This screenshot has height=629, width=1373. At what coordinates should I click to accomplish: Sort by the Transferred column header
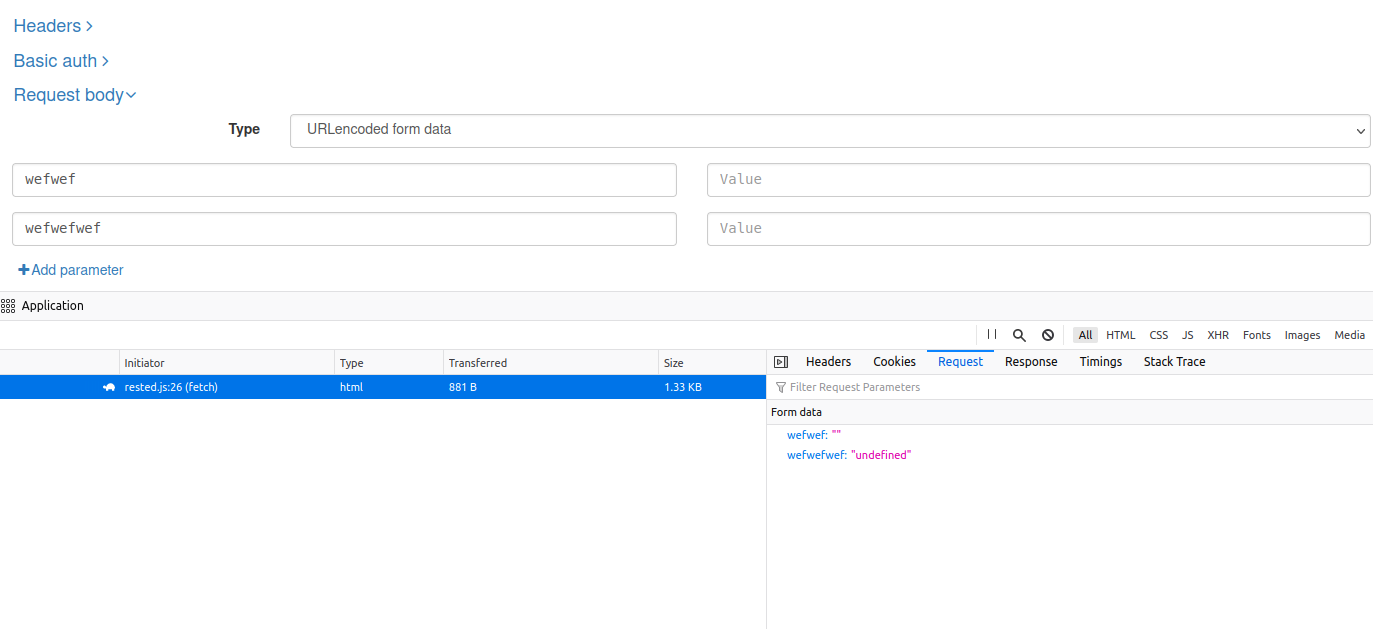coord(551,363)
